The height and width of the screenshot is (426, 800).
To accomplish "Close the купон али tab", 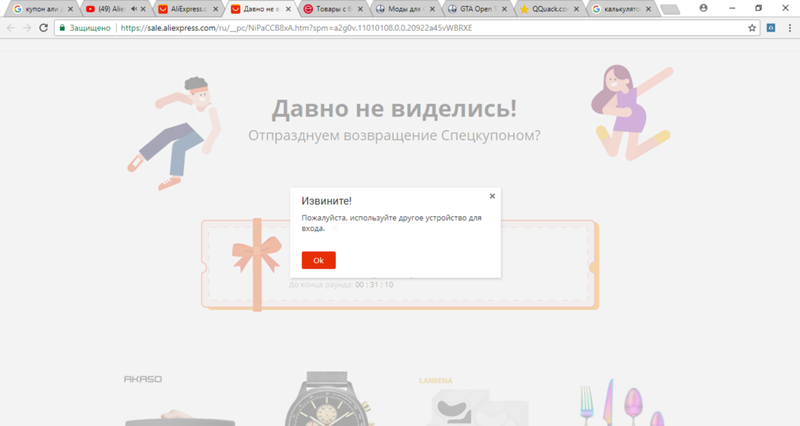I will click(70, 9).
